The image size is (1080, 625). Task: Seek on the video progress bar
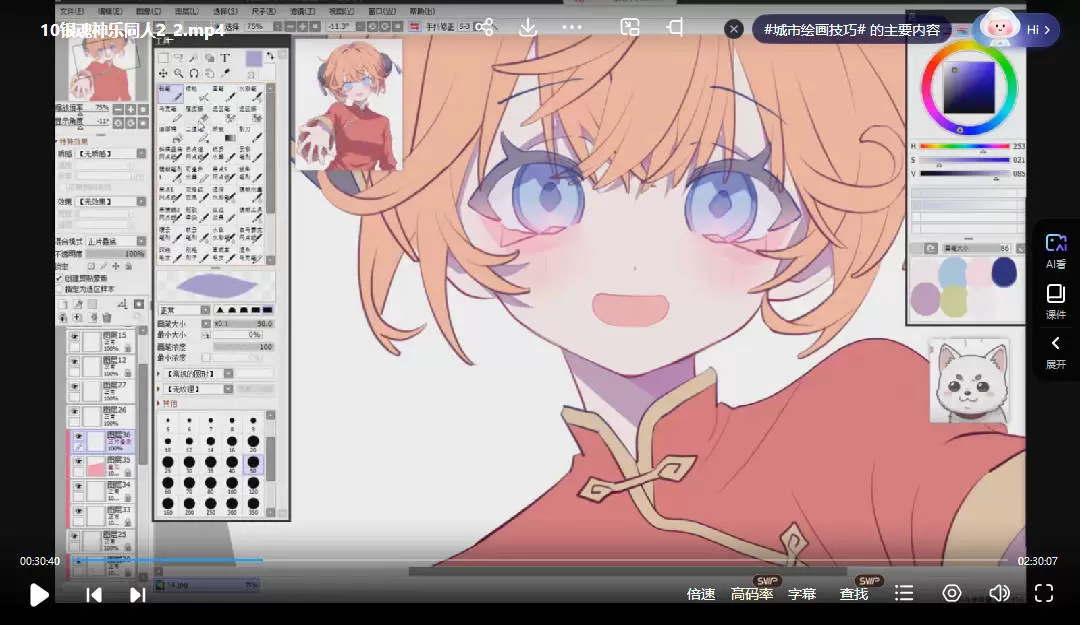click(540, 561)
